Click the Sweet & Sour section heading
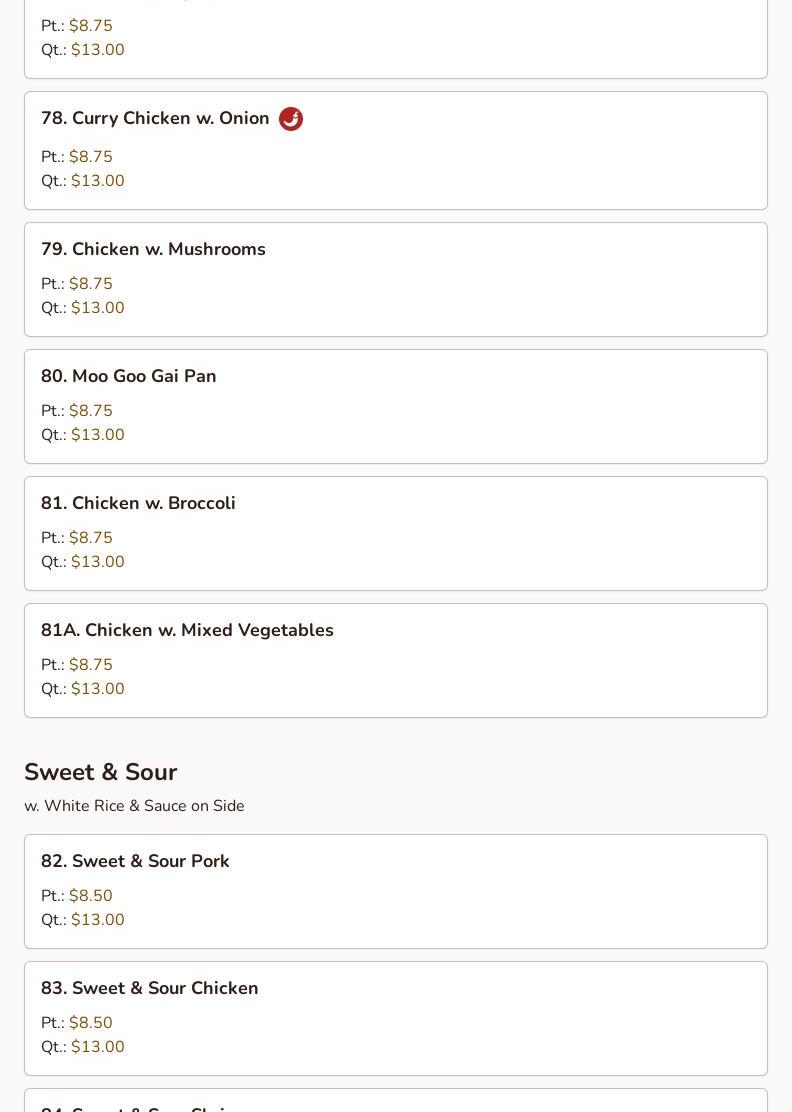 [x=100, y=772]
